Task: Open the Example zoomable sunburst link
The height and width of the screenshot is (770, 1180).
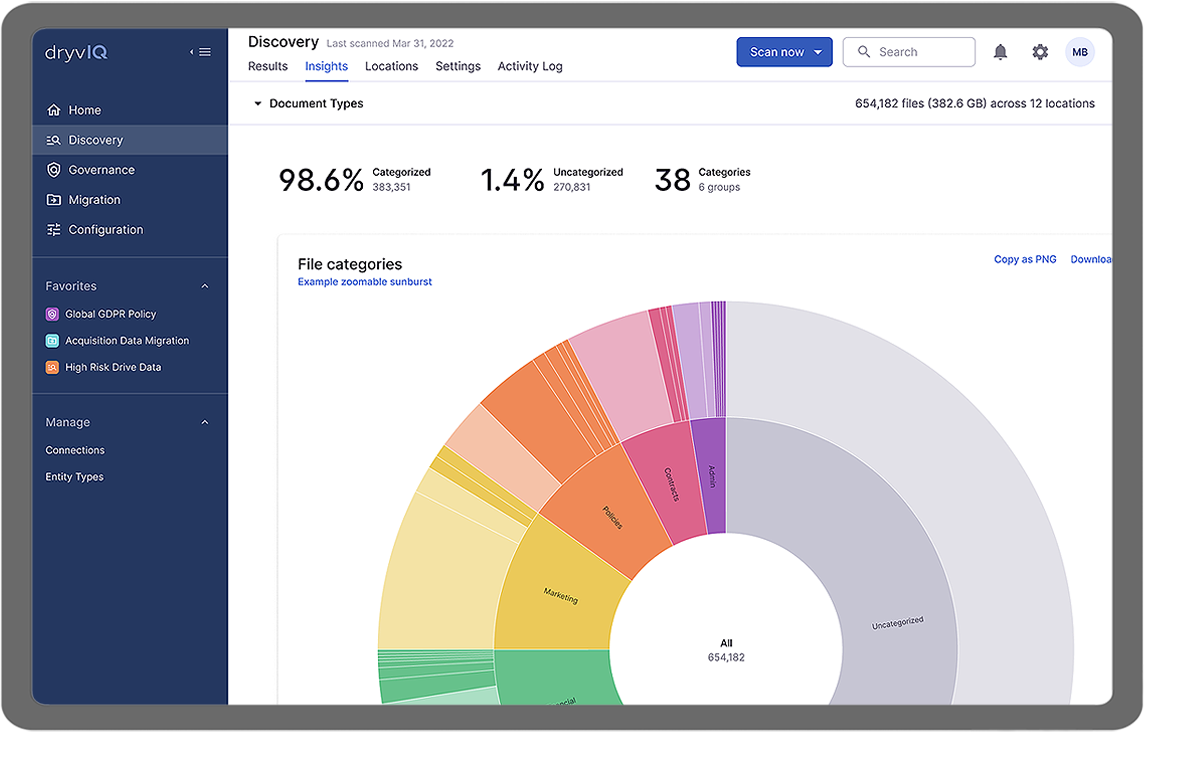Action: point(365,282)
